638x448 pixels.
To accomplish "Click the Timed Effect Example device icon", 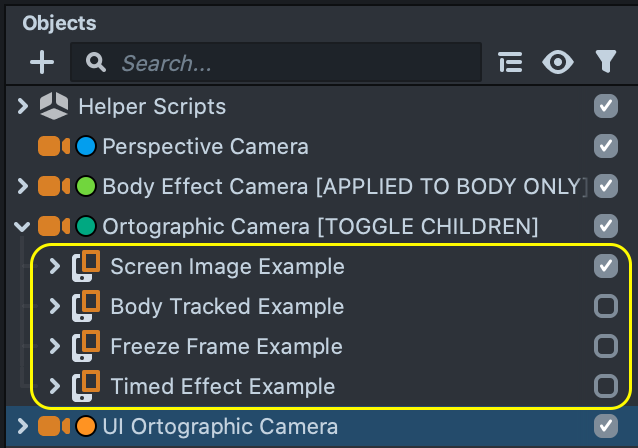I will point(87,387).
